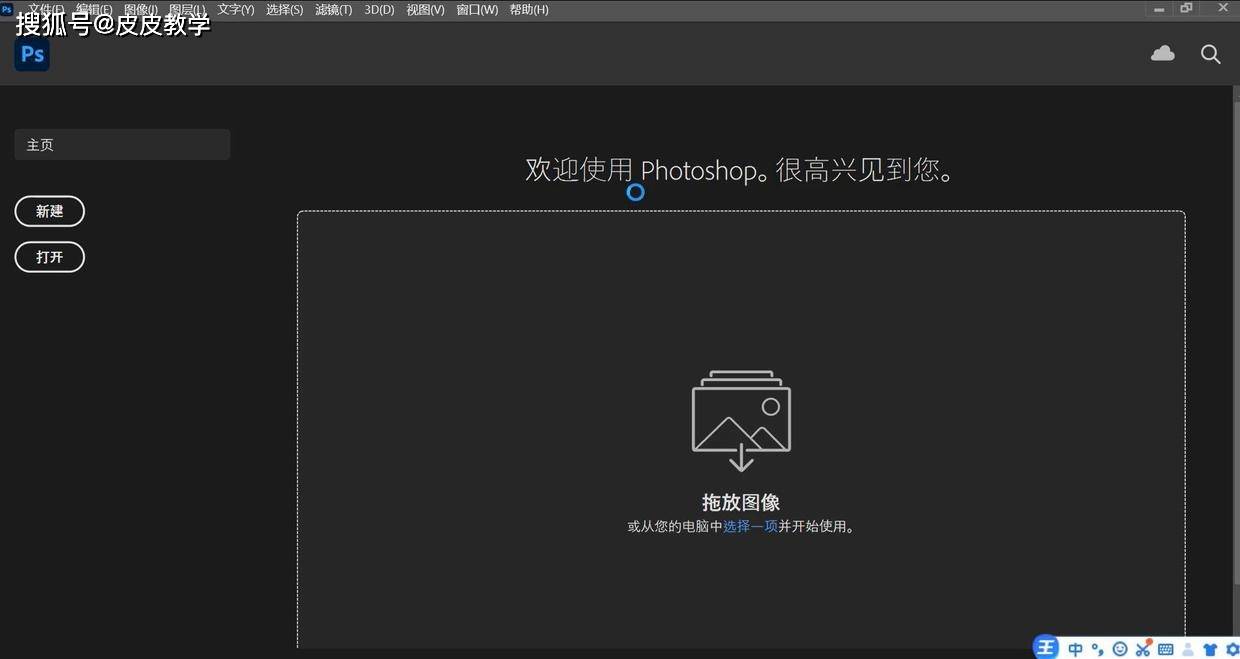Viewport: 1240px width, 659px height.
Task: Open the IME soft keyboard icon
Action: 1166,649
